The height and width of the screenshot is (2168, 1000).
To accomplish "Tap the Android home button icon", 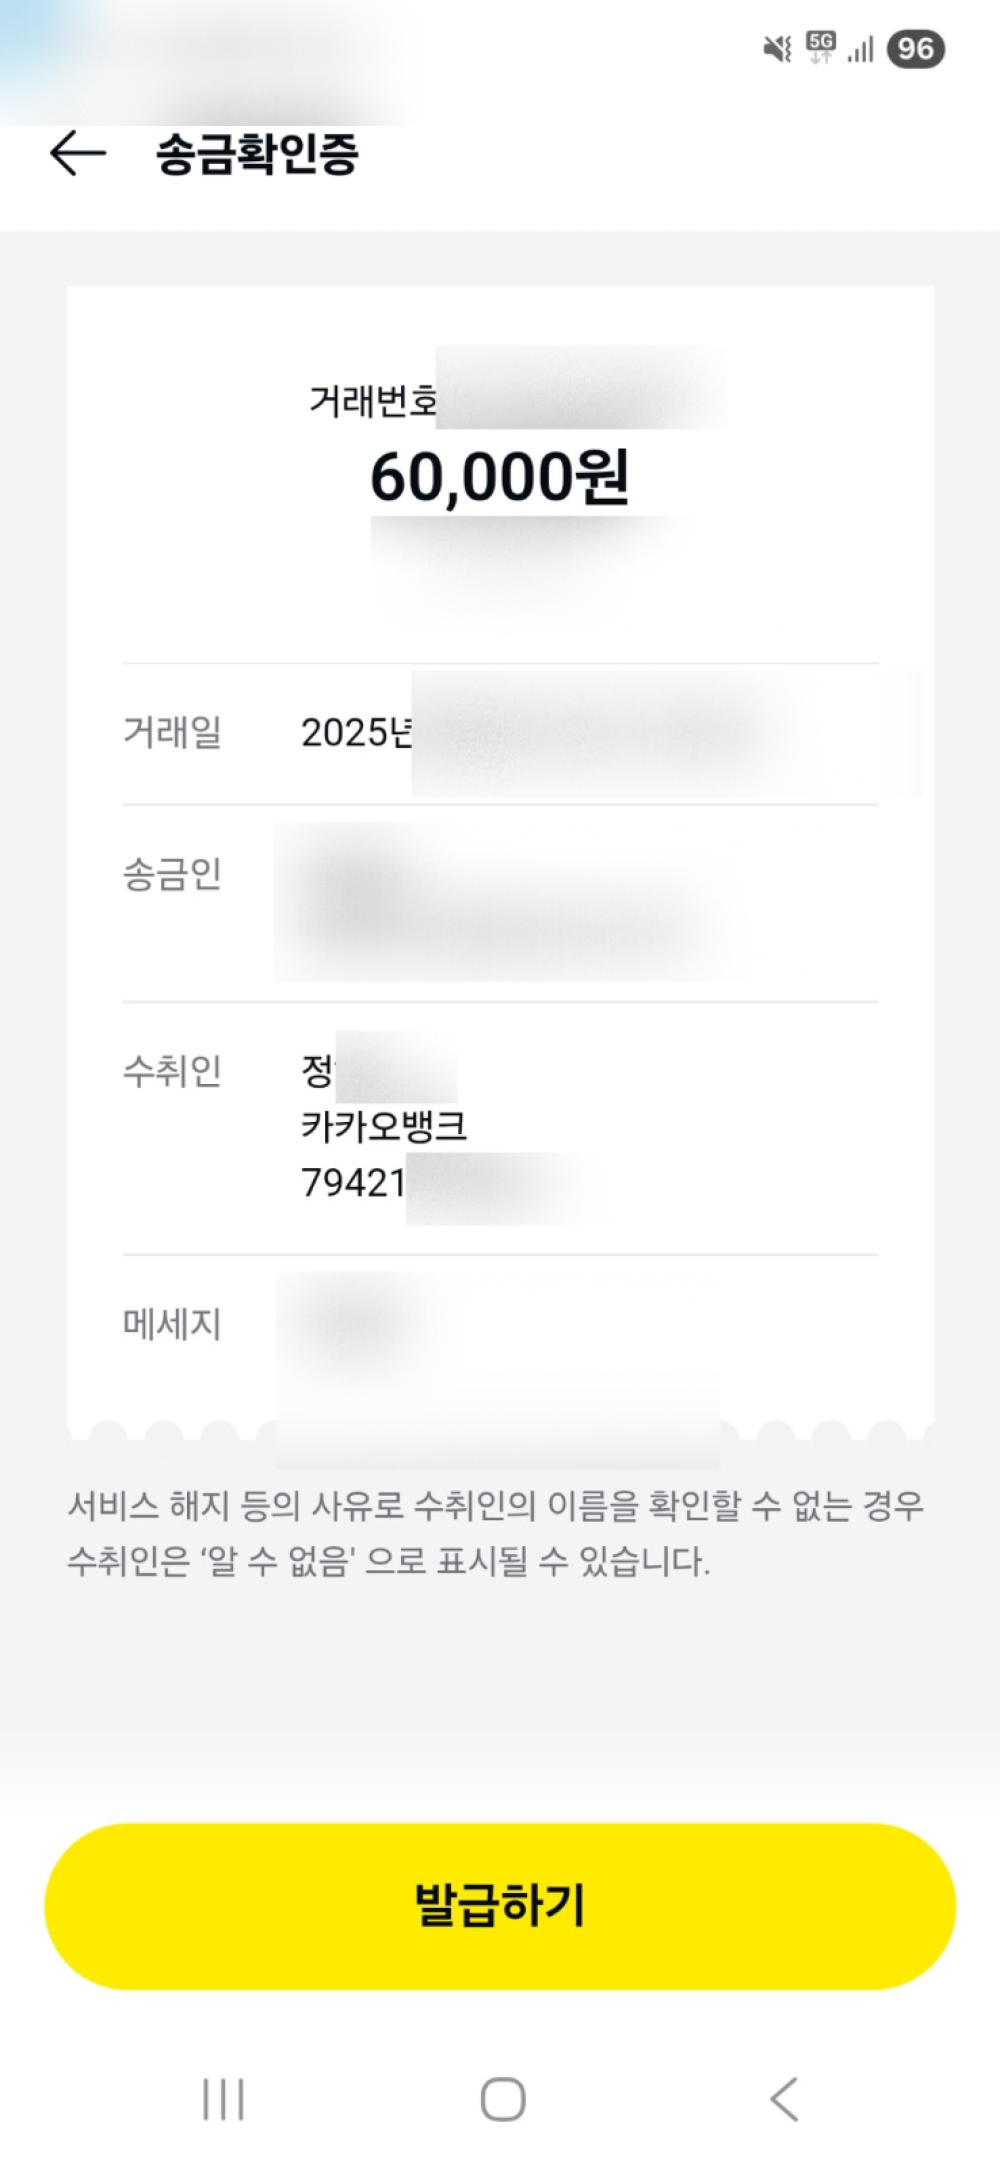I will click(x=502, y=2099).
